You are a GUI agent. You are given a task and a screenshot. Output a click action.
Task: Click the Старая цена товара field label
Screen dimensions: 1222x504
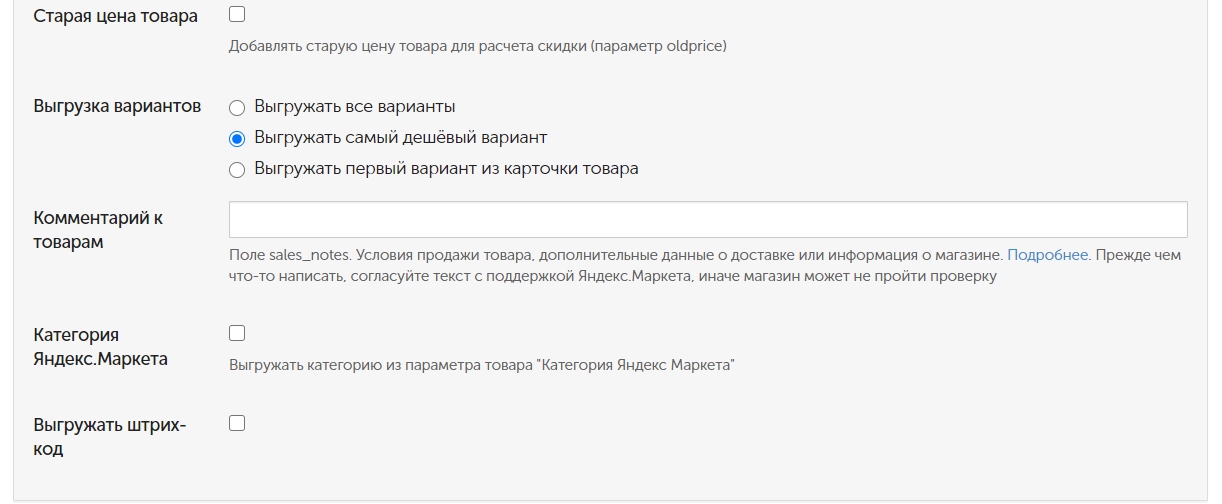click(x=116, y=16)
